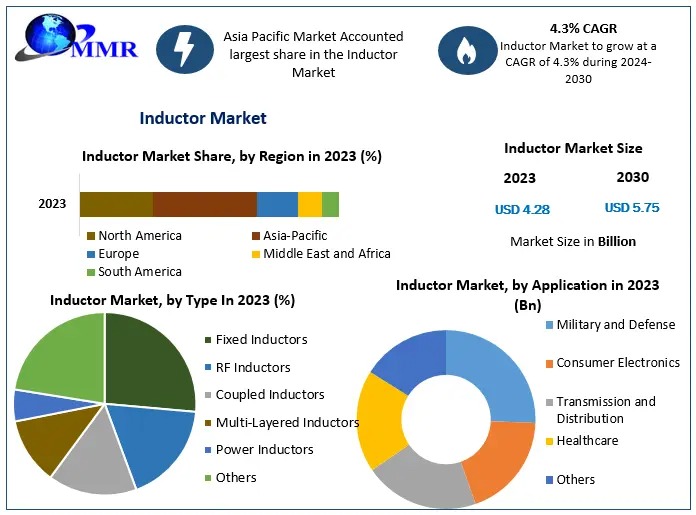Click the flame circle icon

click(x=465, y=51)
